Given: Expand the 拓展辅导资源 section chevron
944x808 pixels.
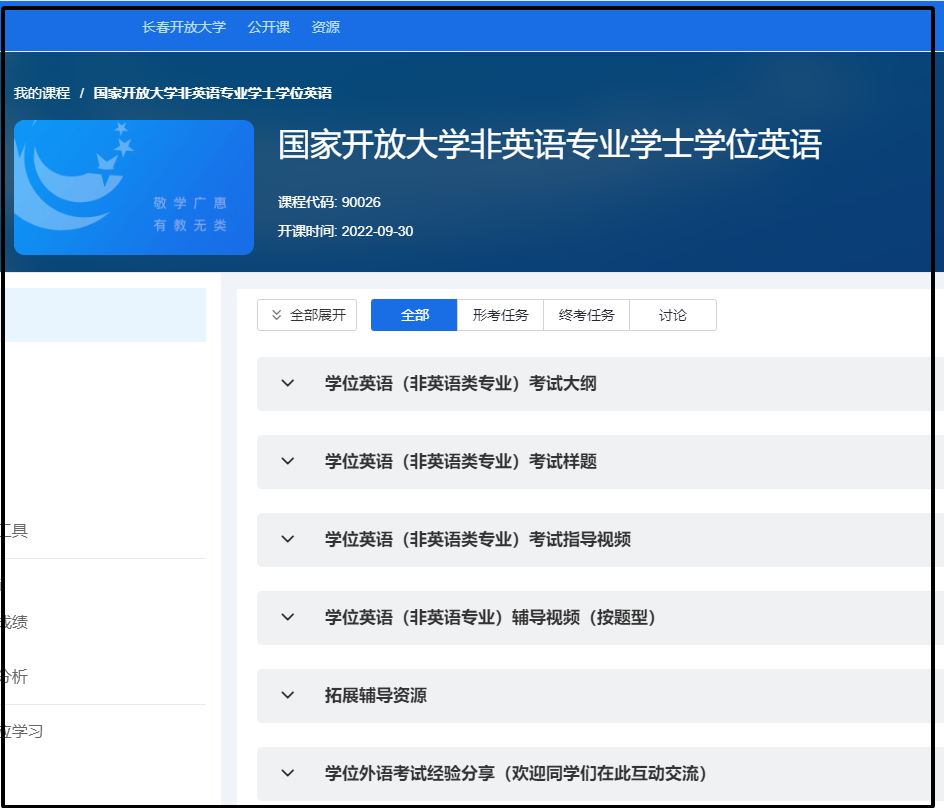Looking at the screenshot, I should click(x=288, y=695).
